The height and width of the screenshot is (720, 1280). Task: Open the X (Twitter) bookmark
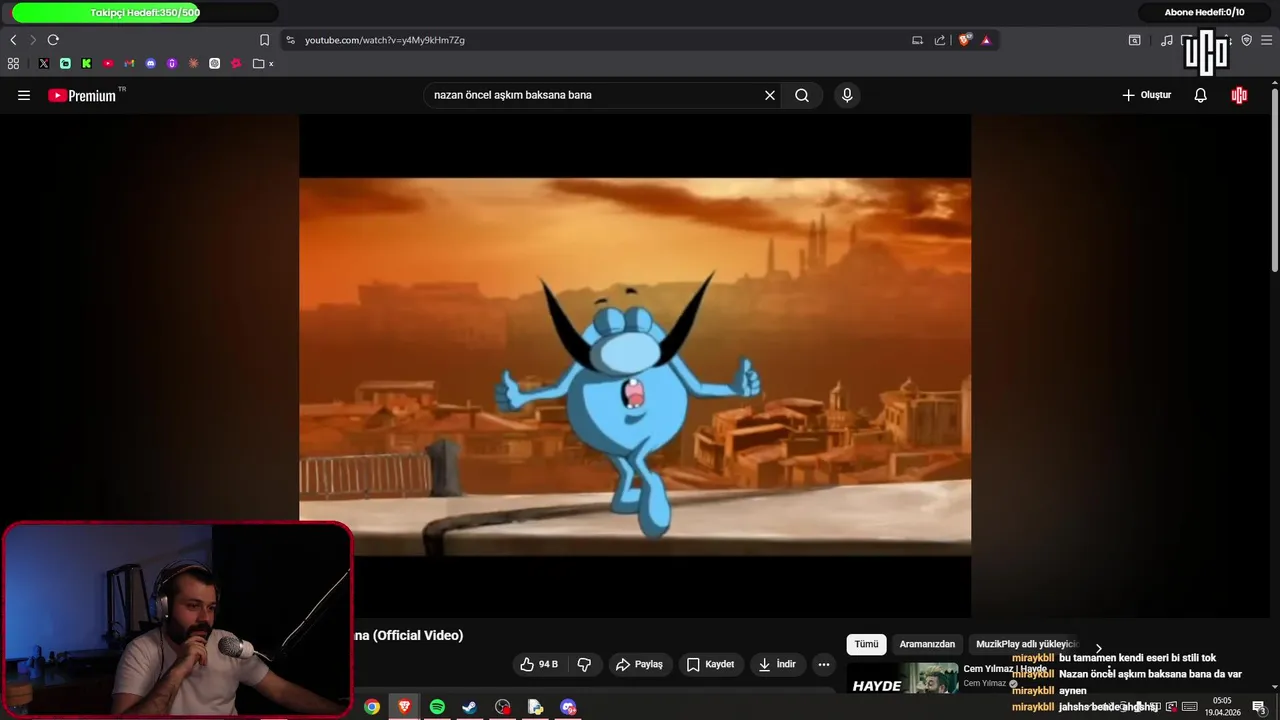(x=44, y=63)
